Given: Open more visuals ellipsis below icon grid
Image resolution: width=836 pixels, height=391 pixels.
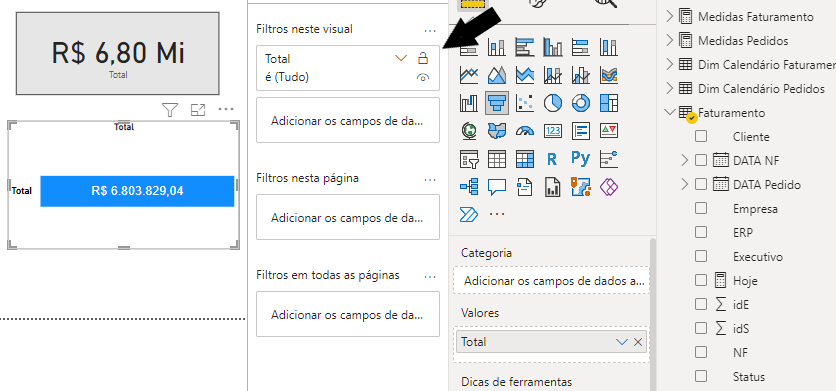Looking at the screenshot, I should [497, 214].
